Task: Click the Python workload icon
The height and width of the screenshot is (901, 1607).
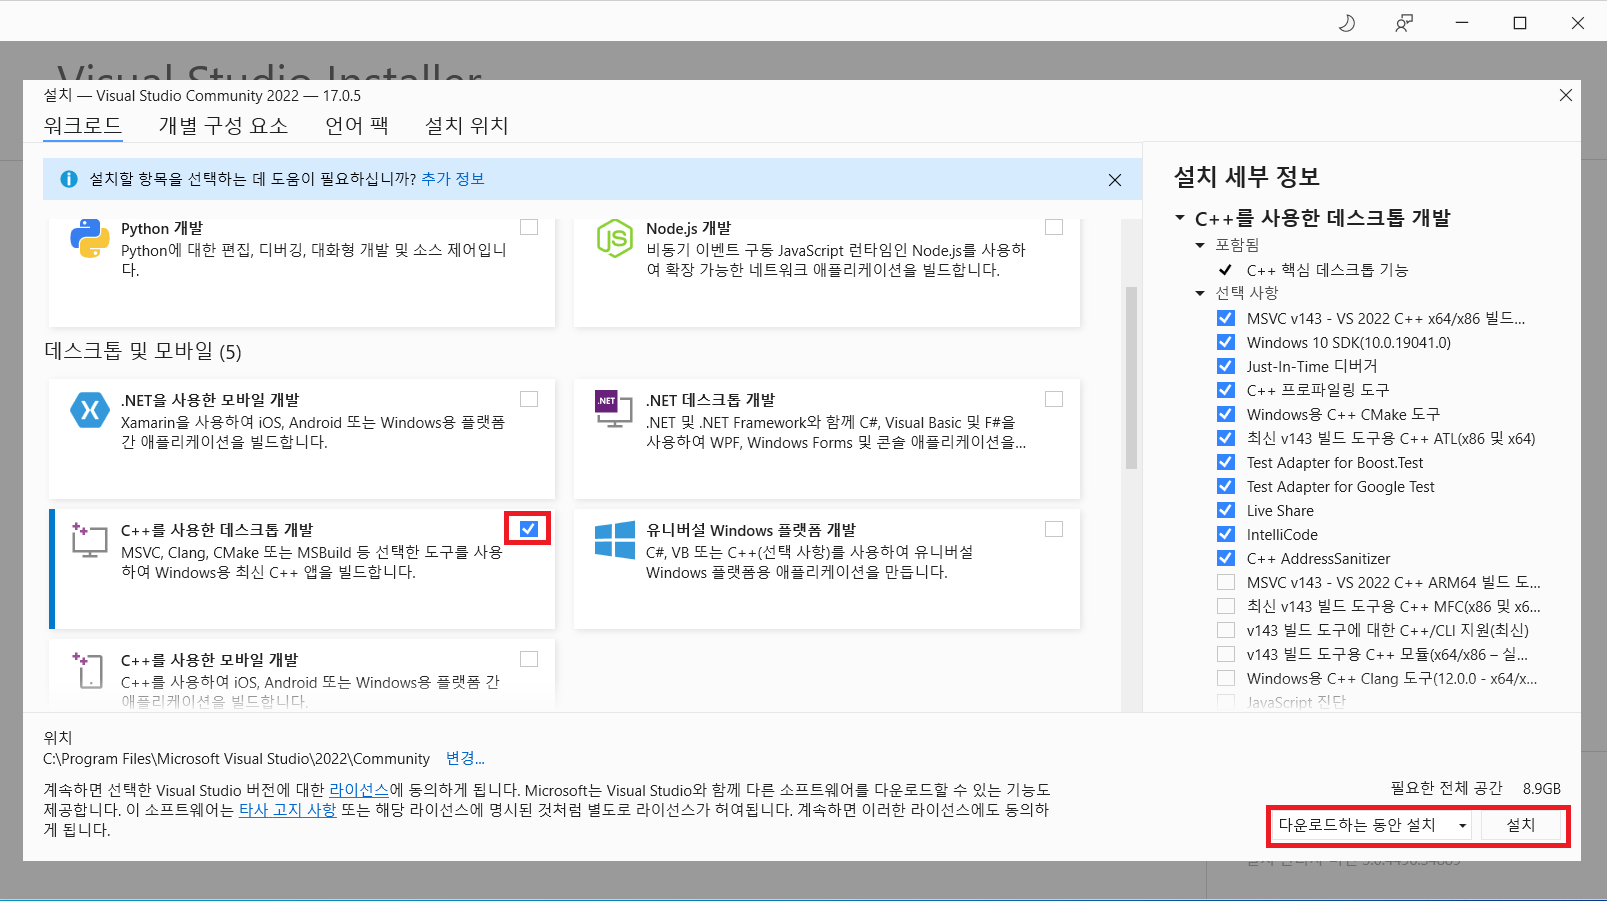Action: click(x=90, y=239)
